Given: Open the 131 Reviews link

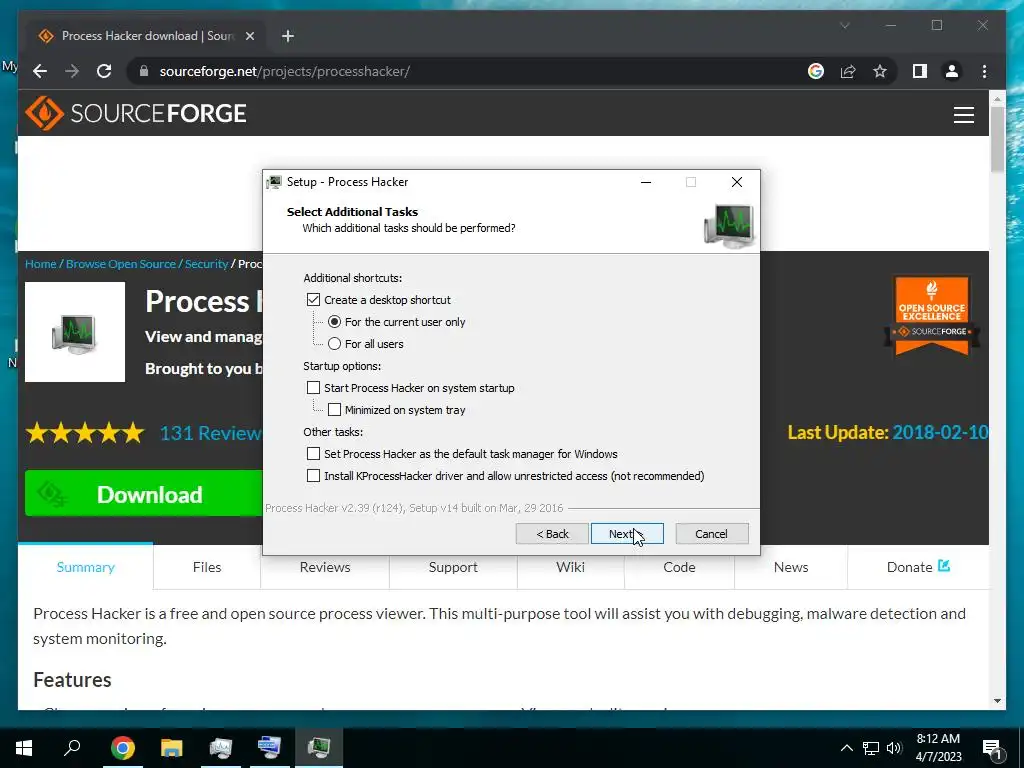Looking at the screenshot, I should tap(210, 433).
